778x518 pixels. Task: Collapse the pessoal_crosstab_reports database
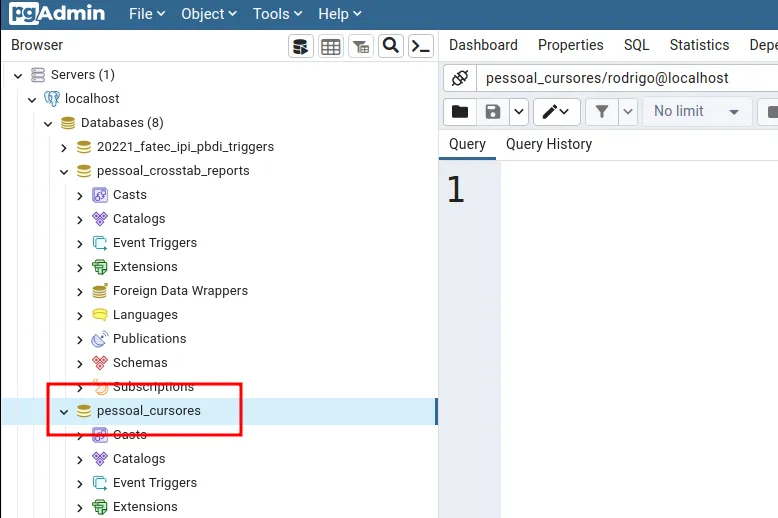(x=64, y=172)
